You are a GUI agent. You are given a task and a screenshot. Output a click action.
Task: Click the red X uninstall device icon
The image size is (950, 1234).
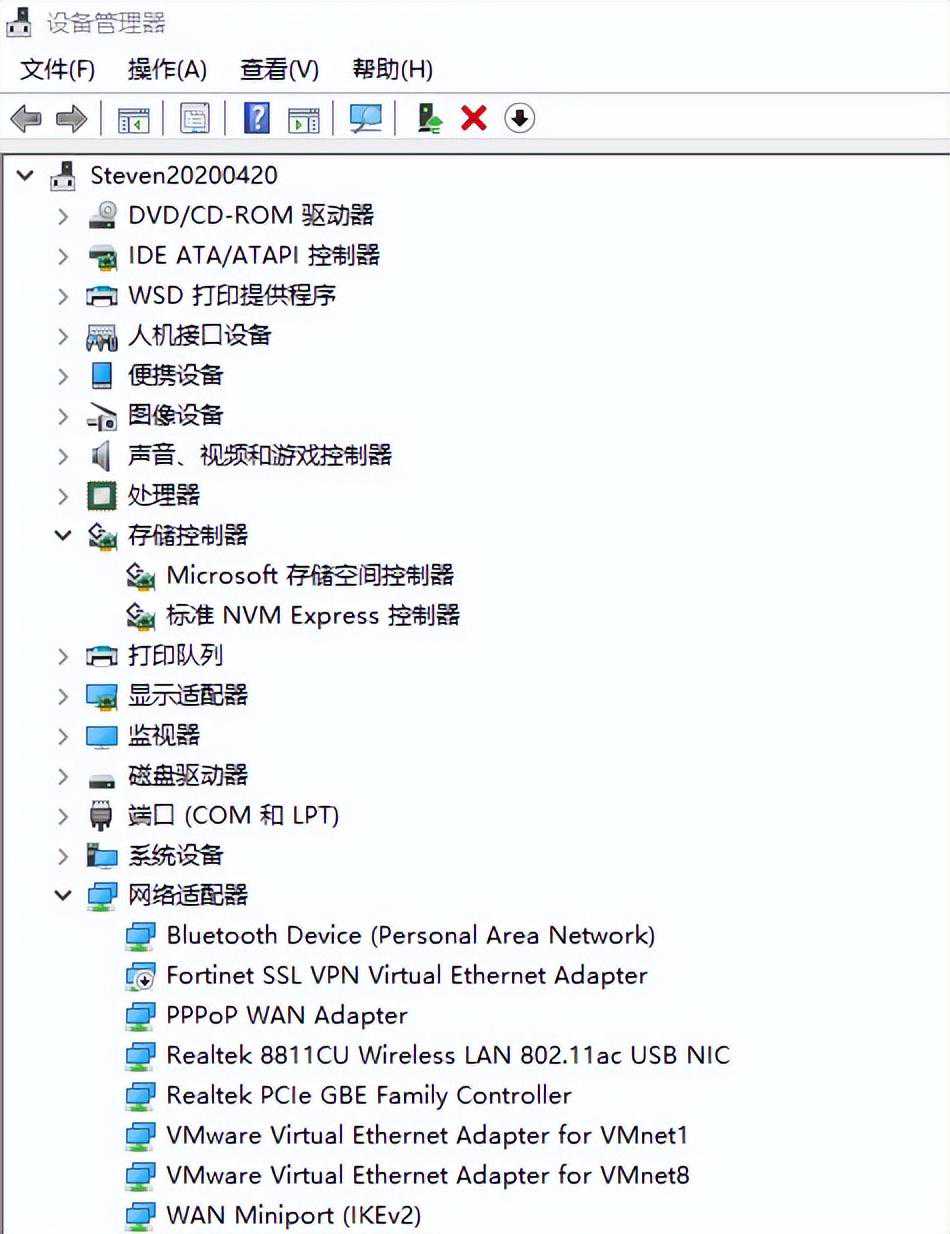pyautogui.click(x=474, y=119)
